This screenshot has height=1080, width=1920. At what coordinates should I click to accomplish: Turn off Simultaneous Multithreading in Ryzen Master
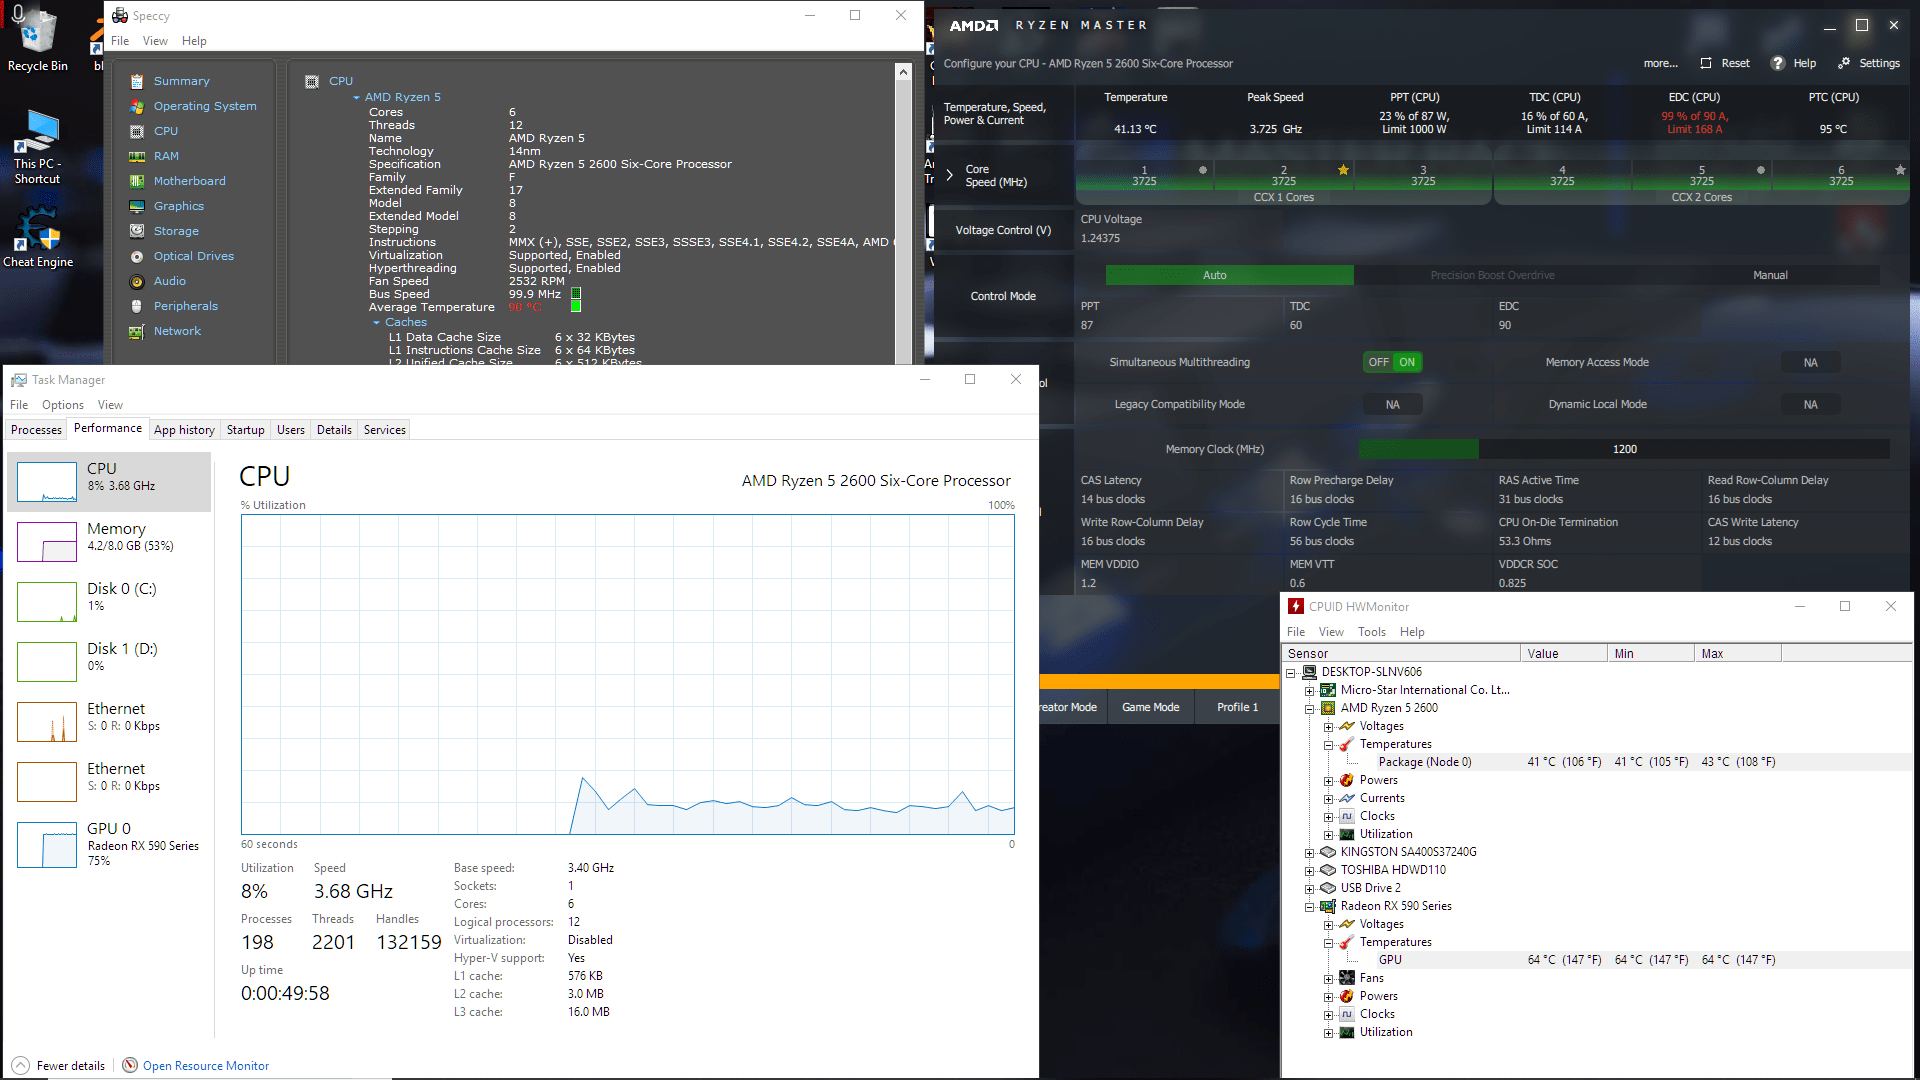(1379, 362)
